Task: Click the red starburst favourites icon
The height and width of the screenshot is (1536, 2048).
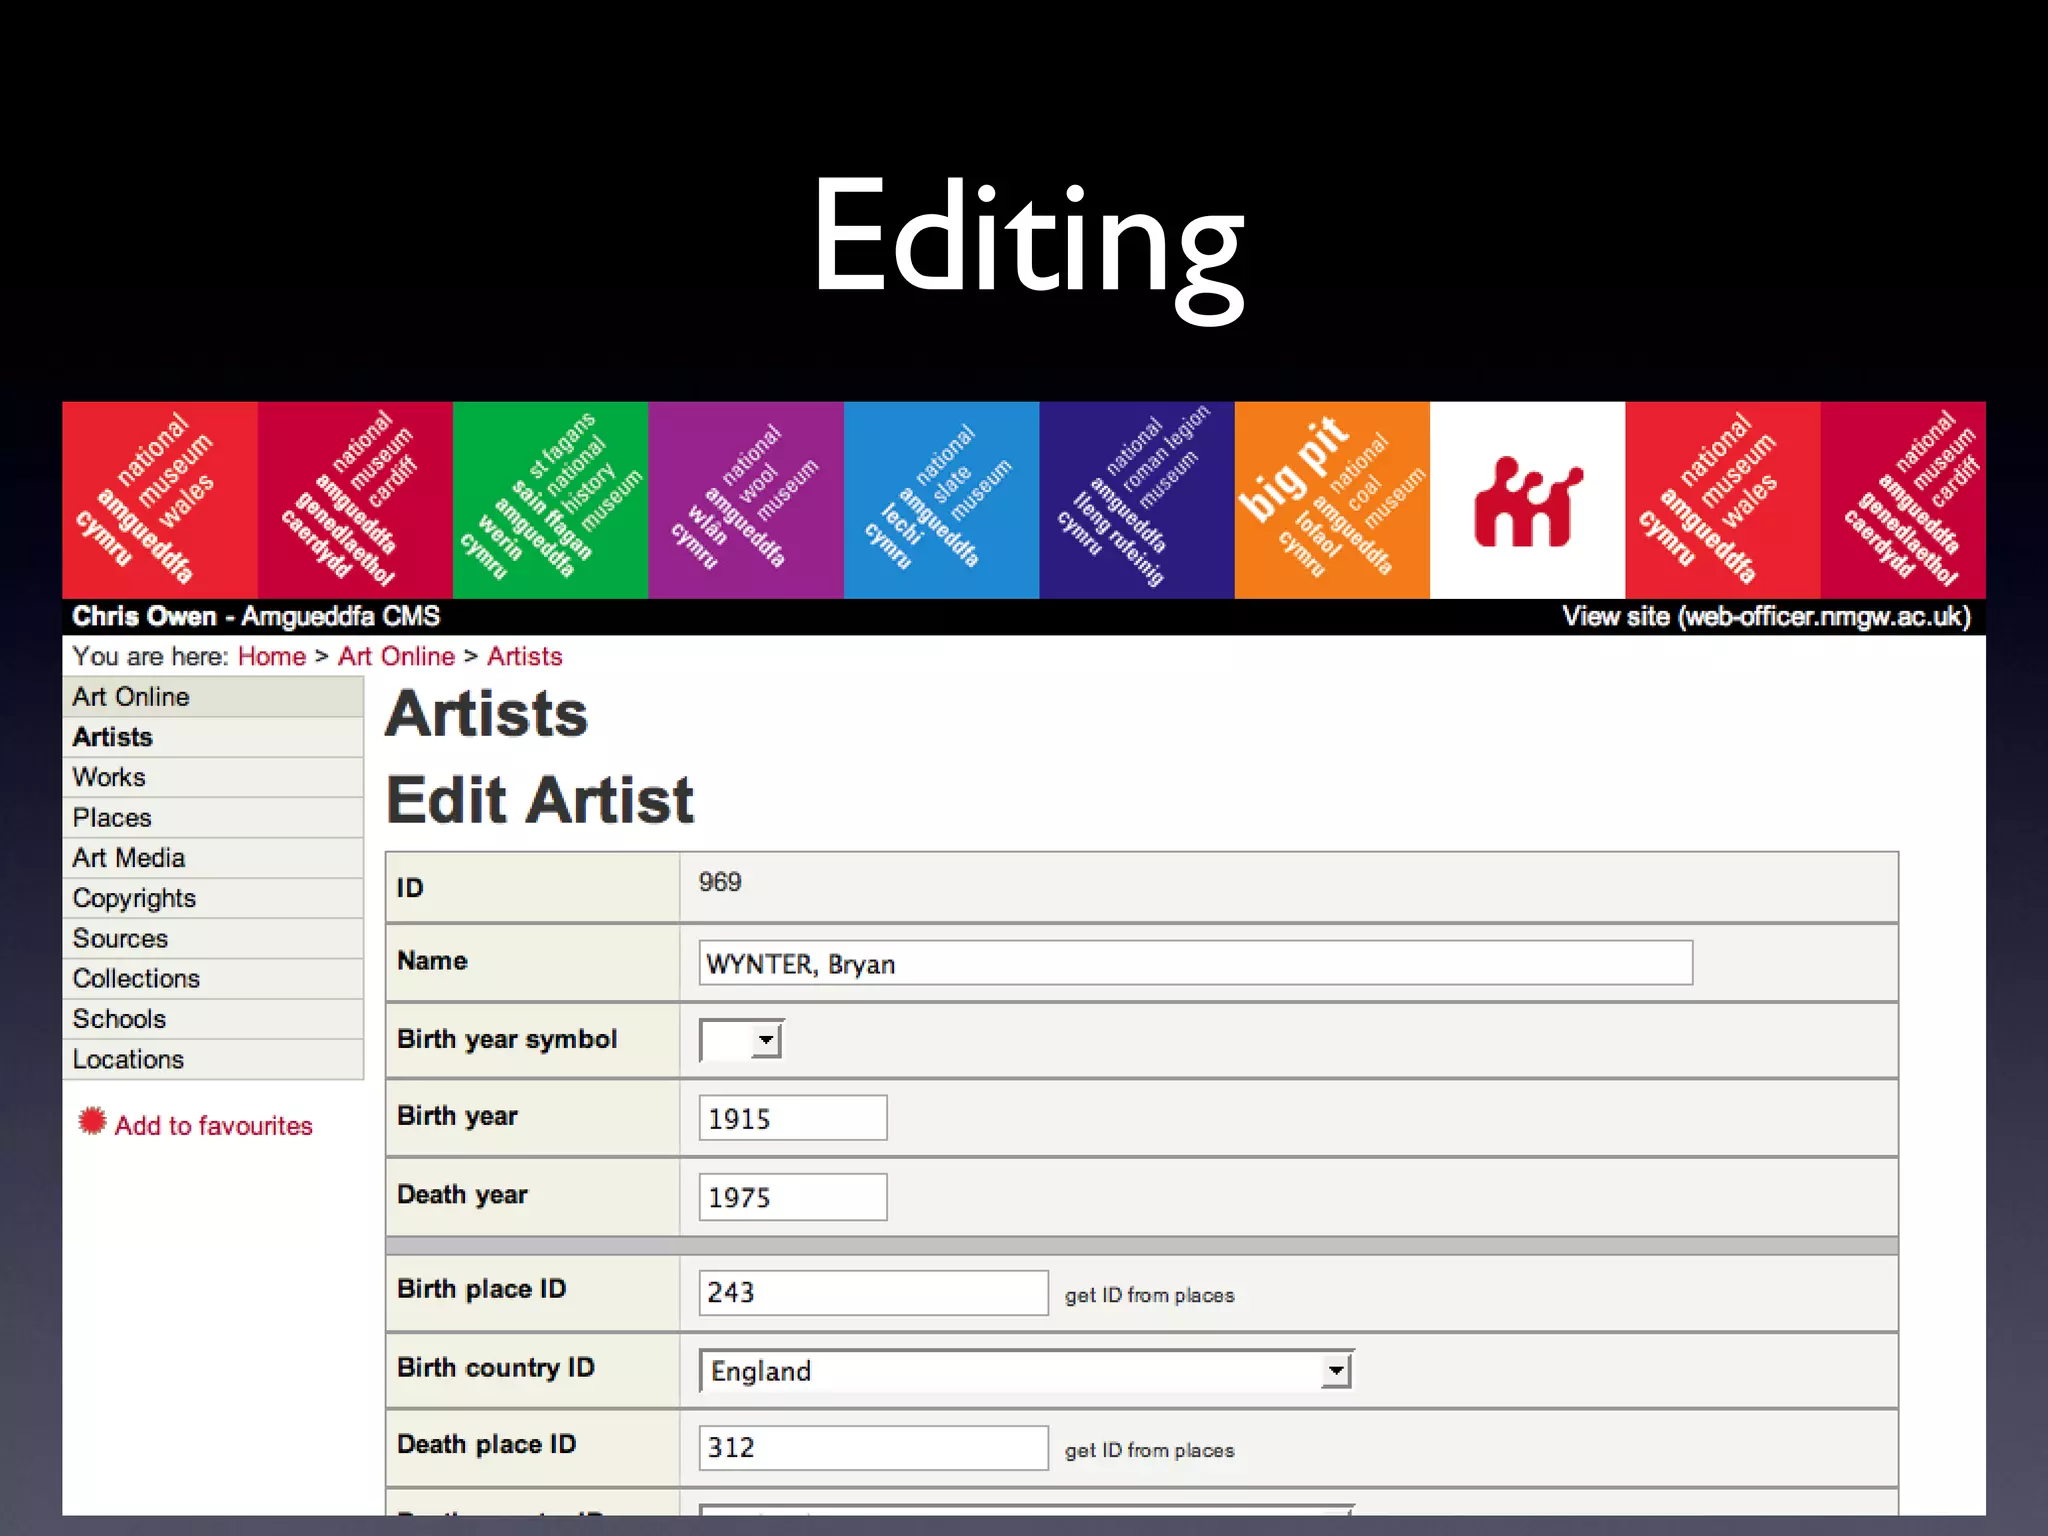Action: 92,1122
